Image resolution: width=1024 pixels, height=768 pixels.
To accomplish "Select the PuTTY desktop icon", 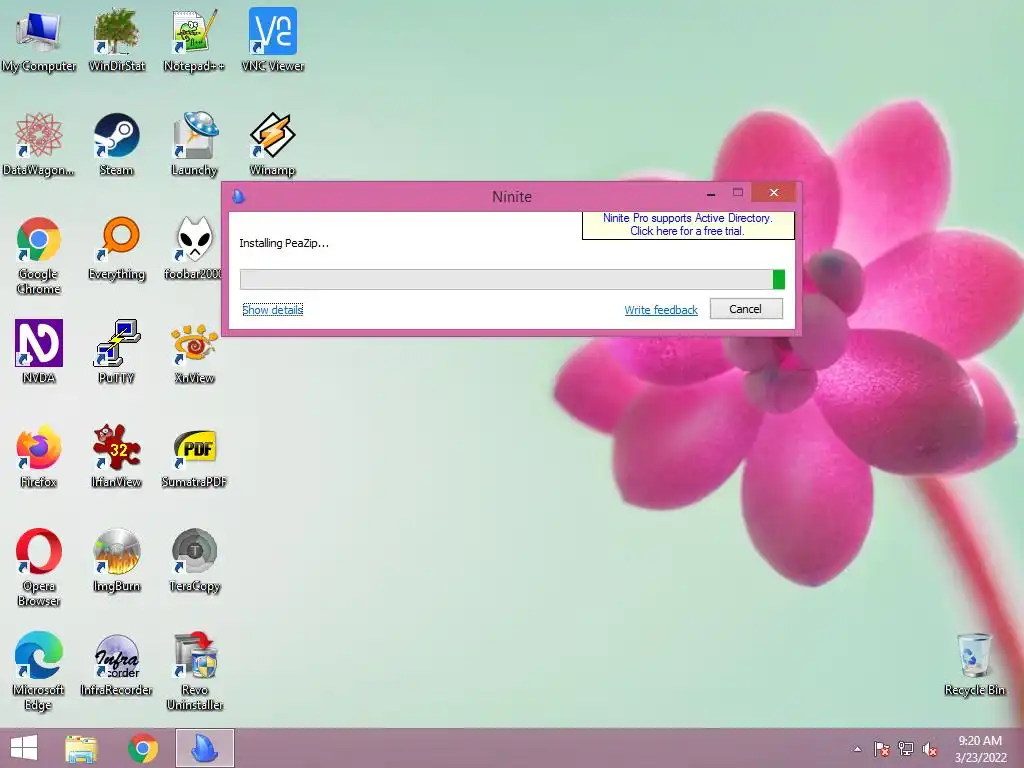I will coord(116,352).
